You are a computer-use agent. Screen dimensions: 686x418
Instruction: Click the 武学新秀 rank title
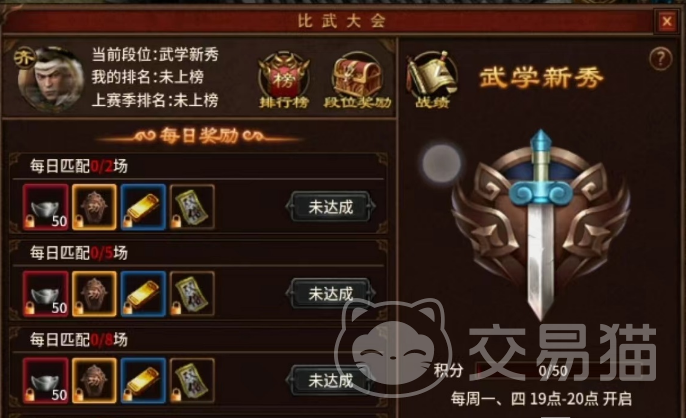click(541, 78)
